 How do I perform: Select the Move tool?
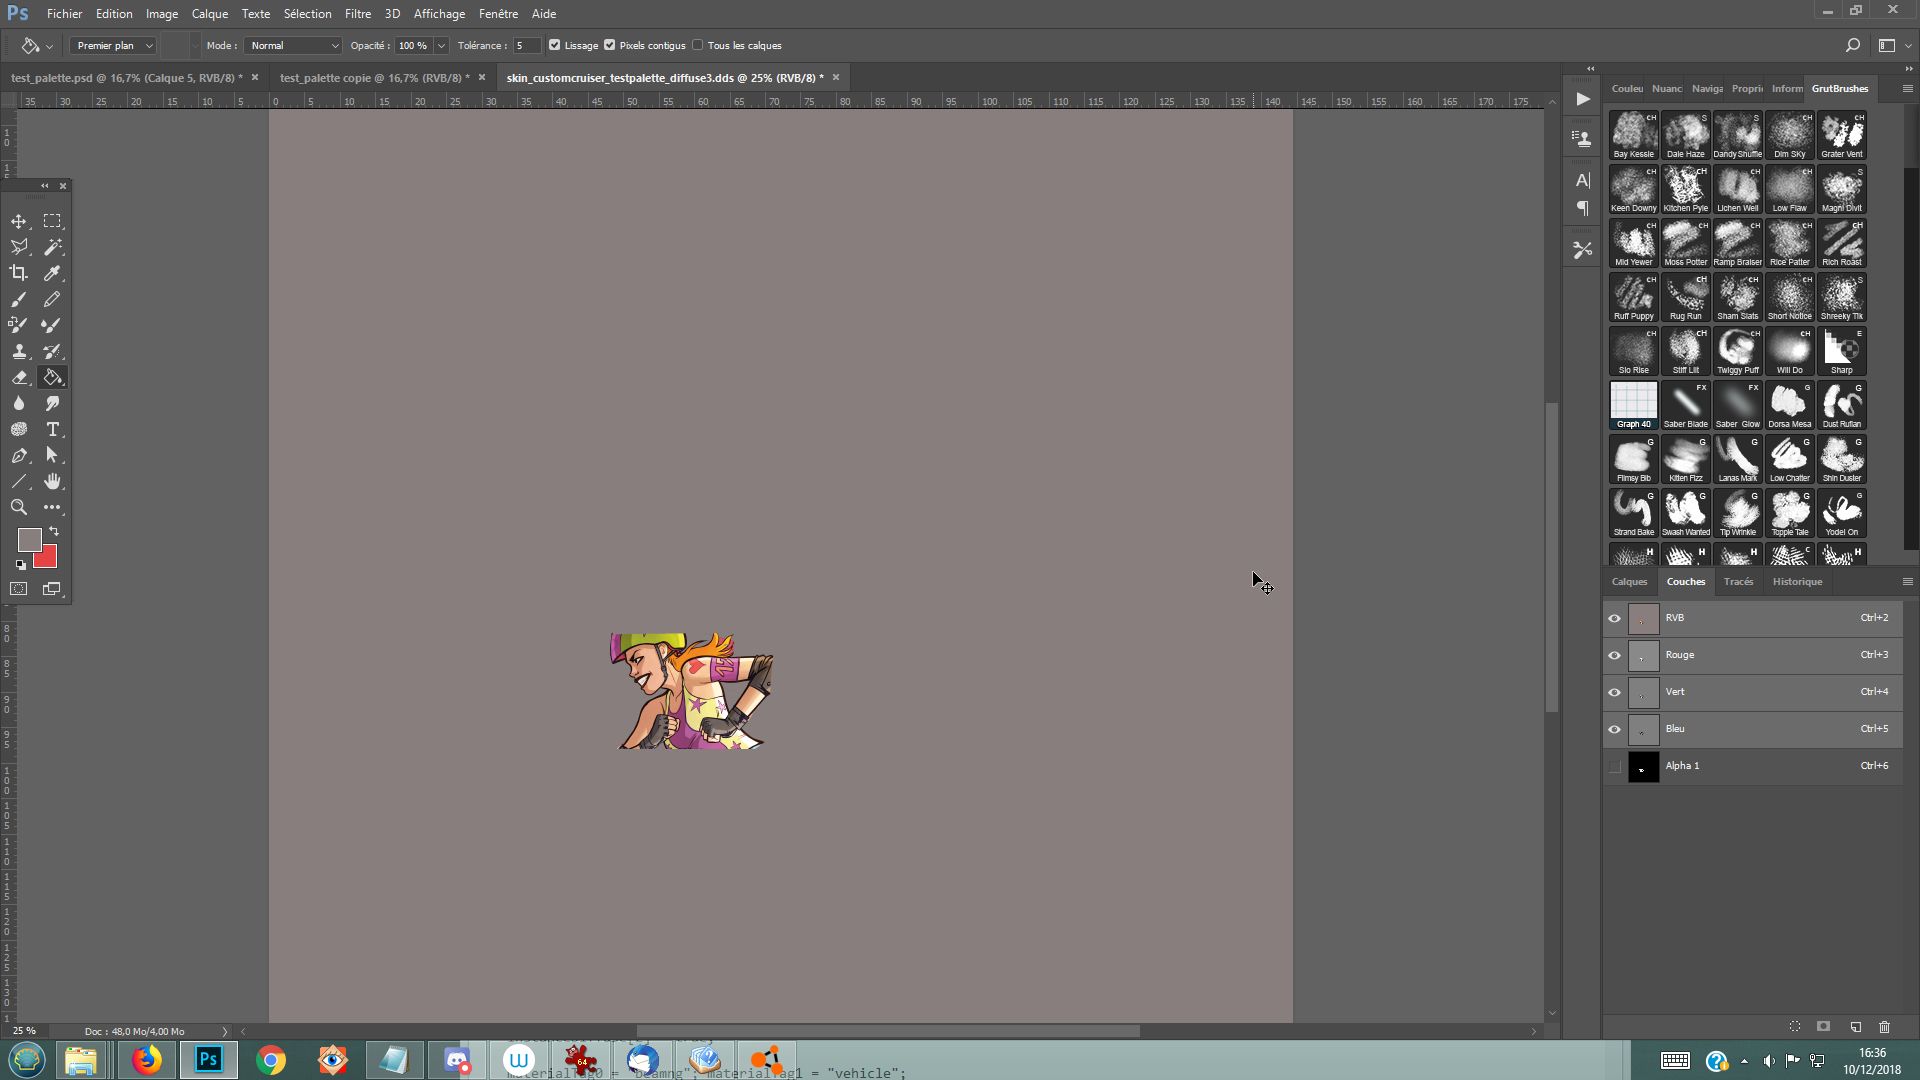pyautogui.click(x=19, y=221)
